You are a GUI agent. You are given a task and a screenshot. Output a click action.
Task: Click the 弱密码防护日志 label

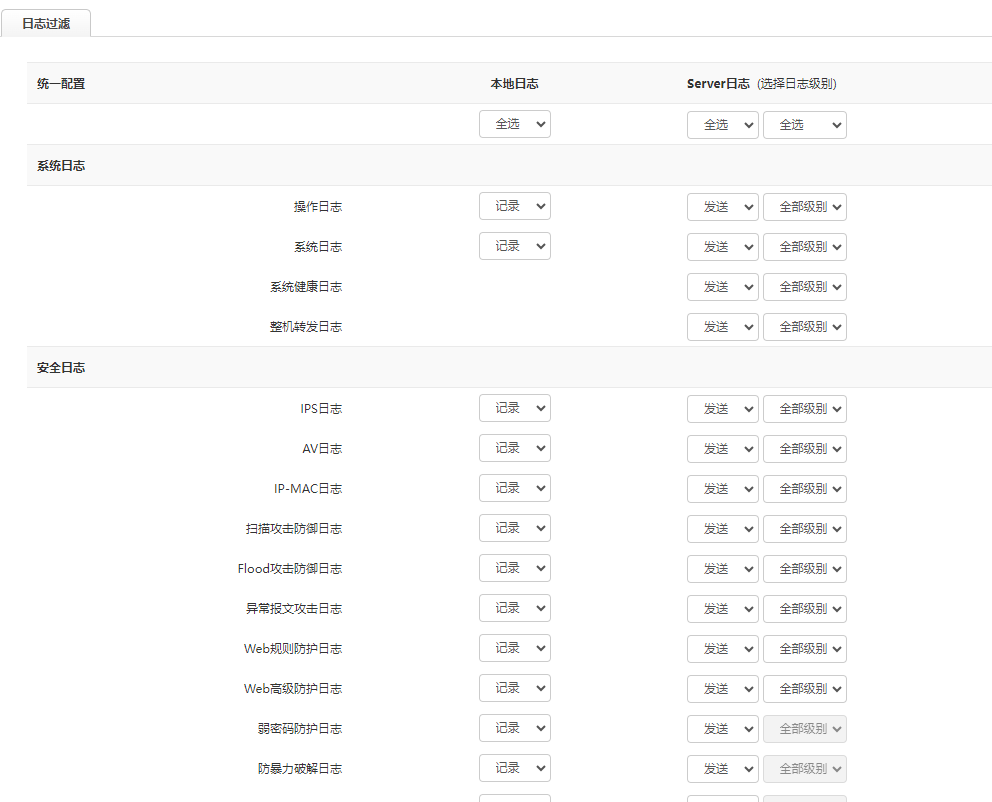(300, 729)
